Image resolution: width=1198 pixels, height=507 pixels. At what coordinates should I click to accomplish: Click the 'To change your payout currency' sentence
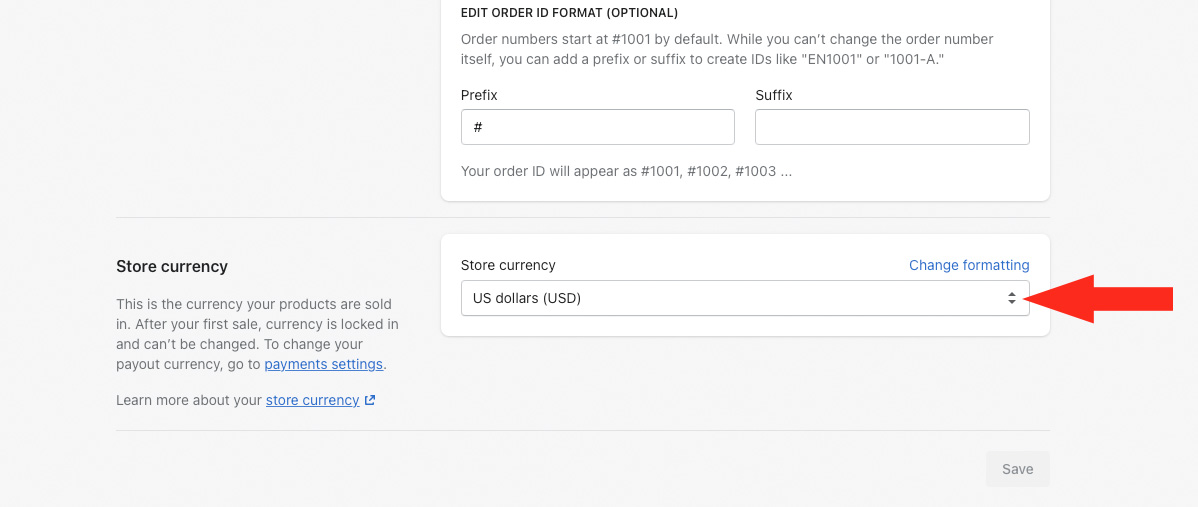252,354
